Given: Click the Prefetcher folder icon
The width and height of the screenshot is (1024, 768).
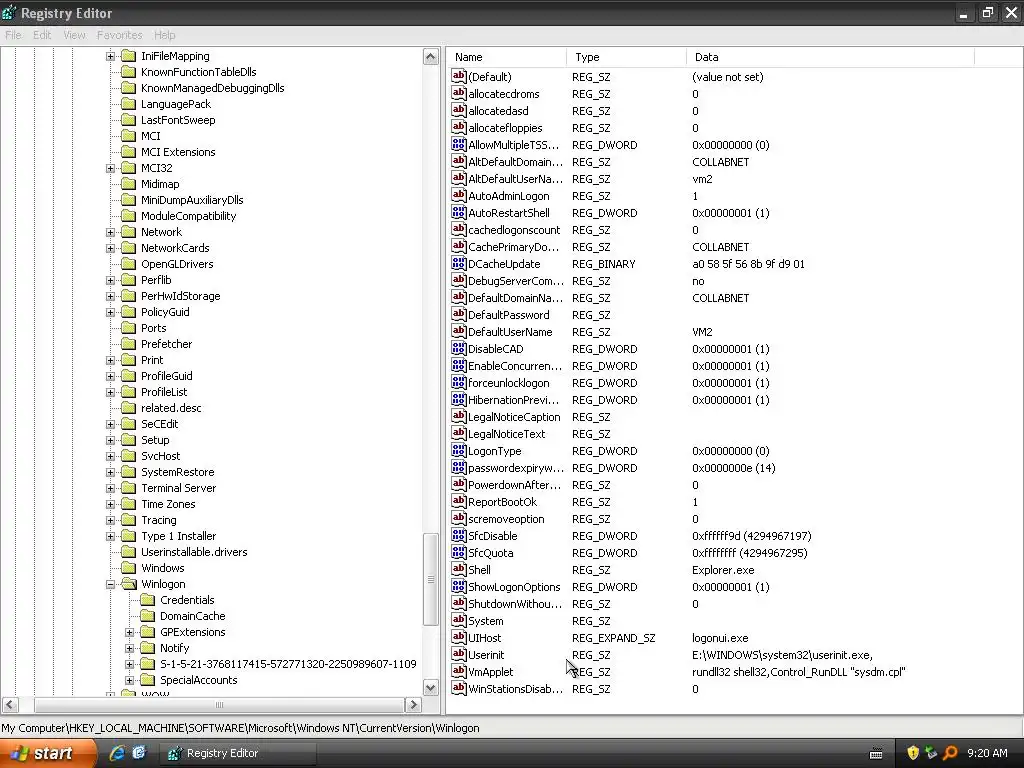Looking at the screenshot, I should [129, 344].
